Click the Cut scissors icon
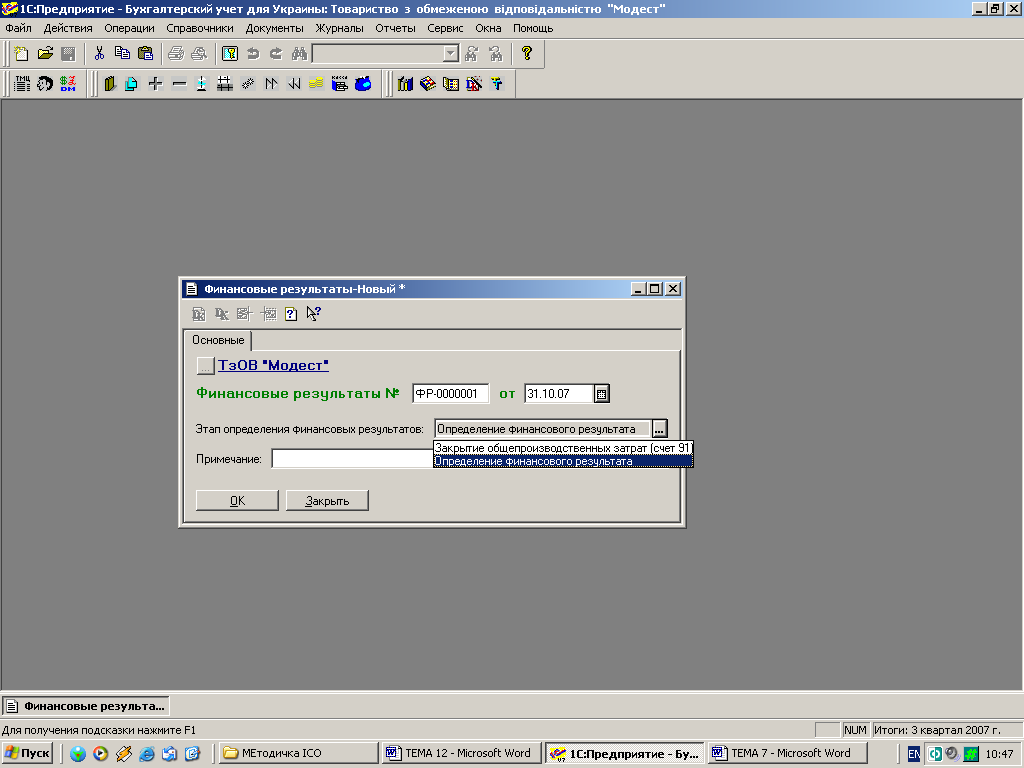1024x768 pixels. pos(99,54)
